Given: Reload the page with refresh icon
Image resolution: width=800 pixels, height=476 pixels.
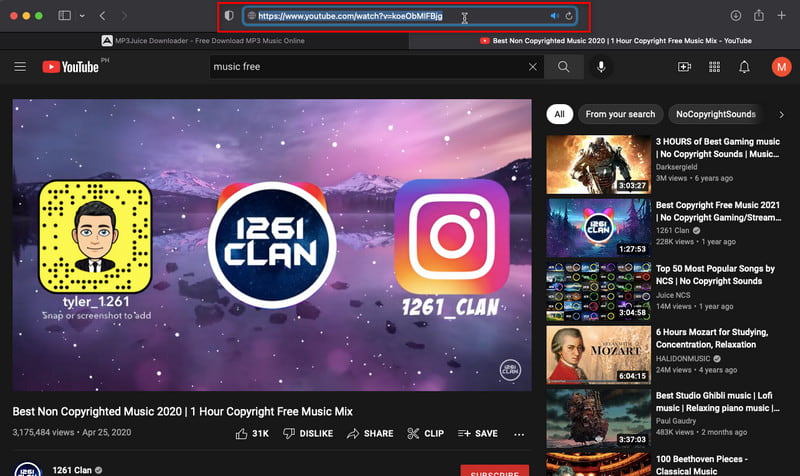Looking at the screenshot, I should coord(568,16).
